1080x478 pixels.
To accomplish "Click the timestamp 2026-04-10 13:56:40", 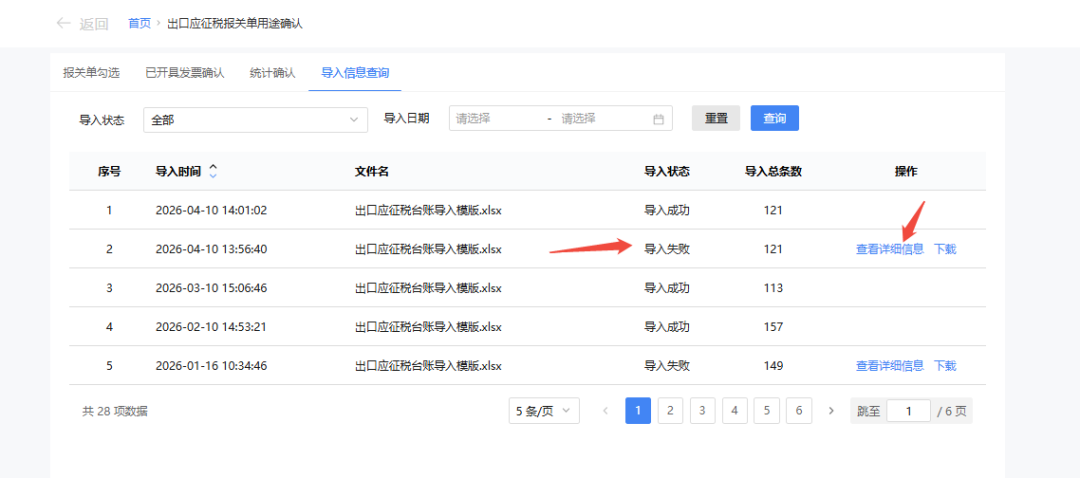I will (211, 249).
